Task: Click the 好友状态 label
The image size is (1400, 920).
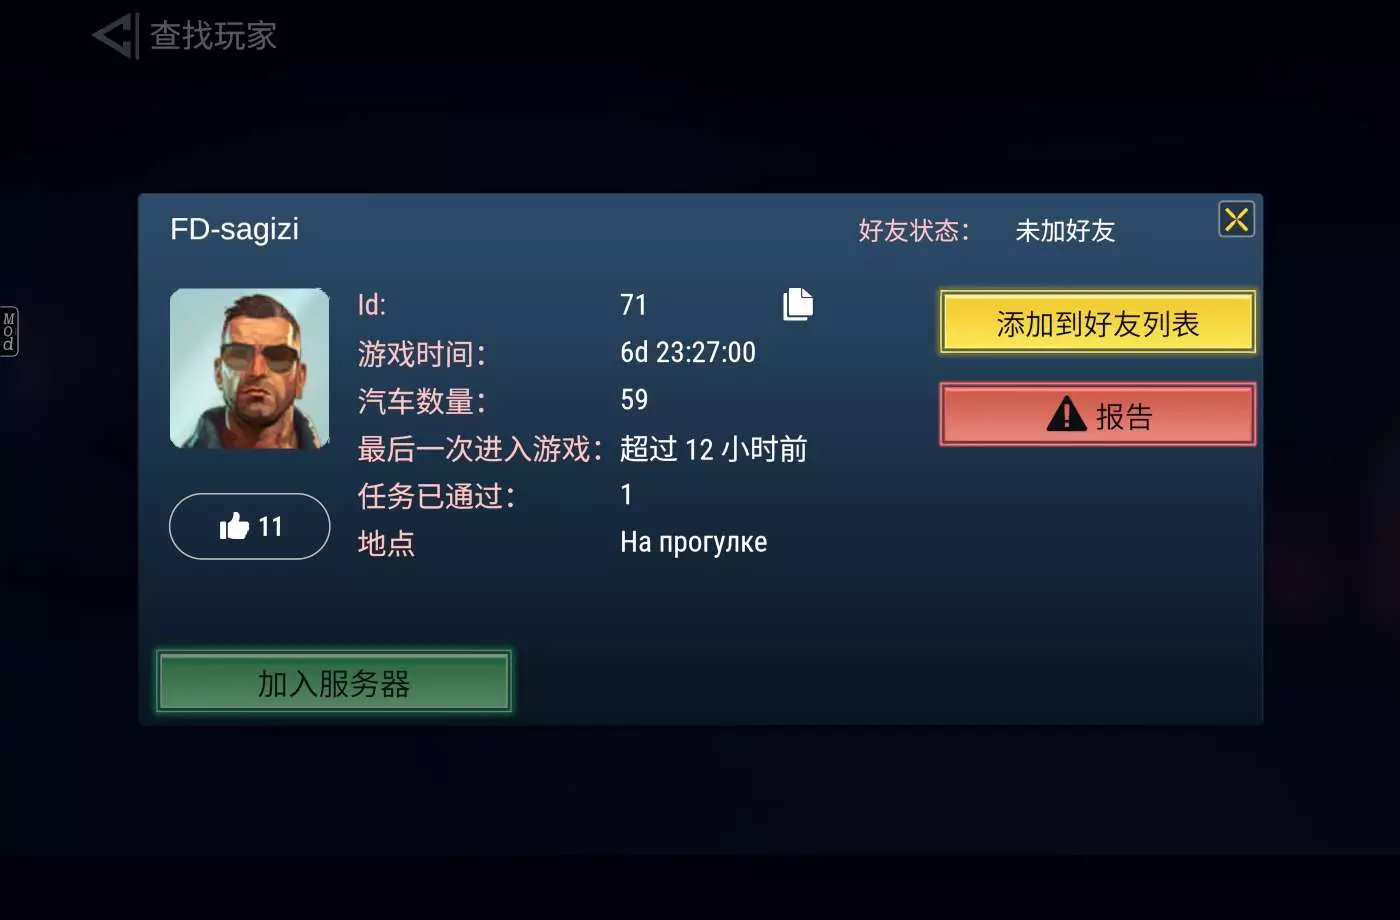Action: [x=913, y=231]
